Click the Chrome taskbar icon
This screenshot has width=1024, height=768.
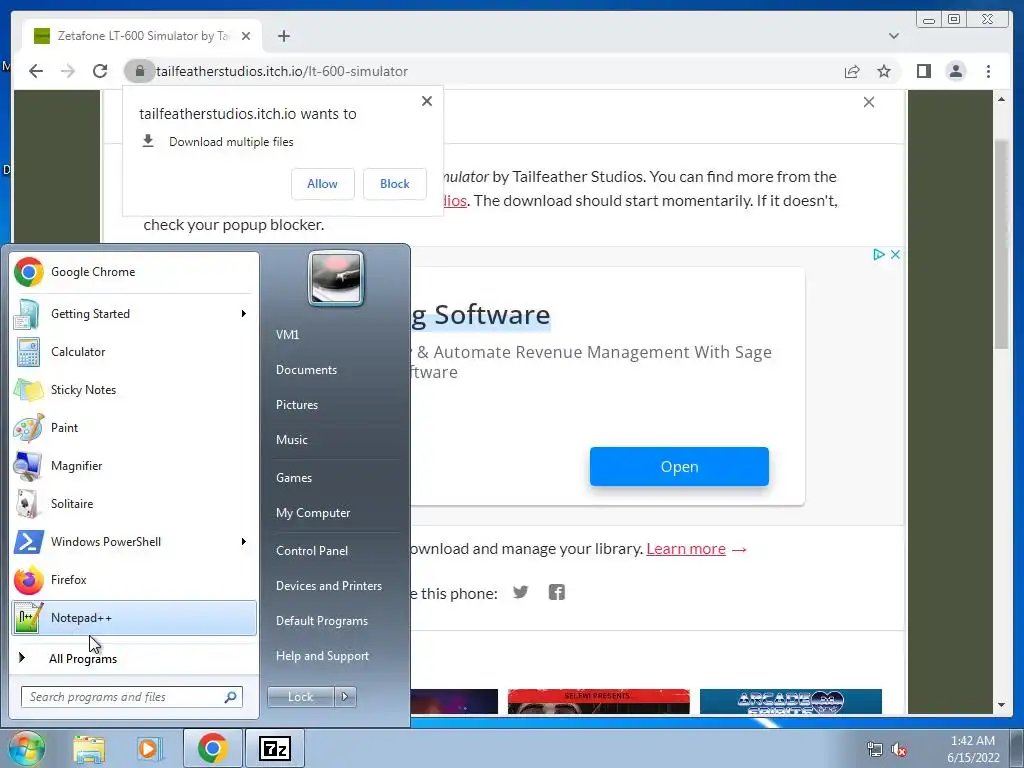point(212,748)
